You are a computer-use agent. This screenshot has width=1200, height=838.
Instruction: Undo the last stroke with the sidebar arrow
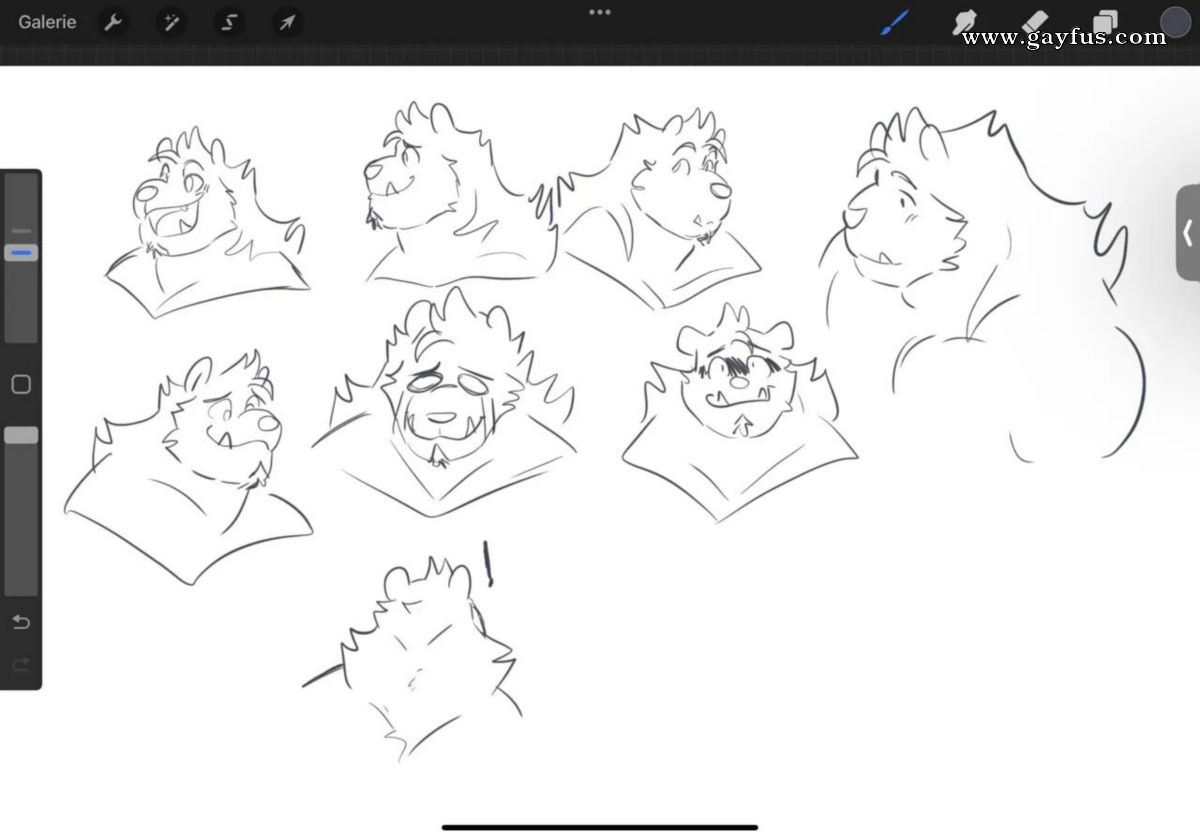pyautogui.click(x=21, y=622)
